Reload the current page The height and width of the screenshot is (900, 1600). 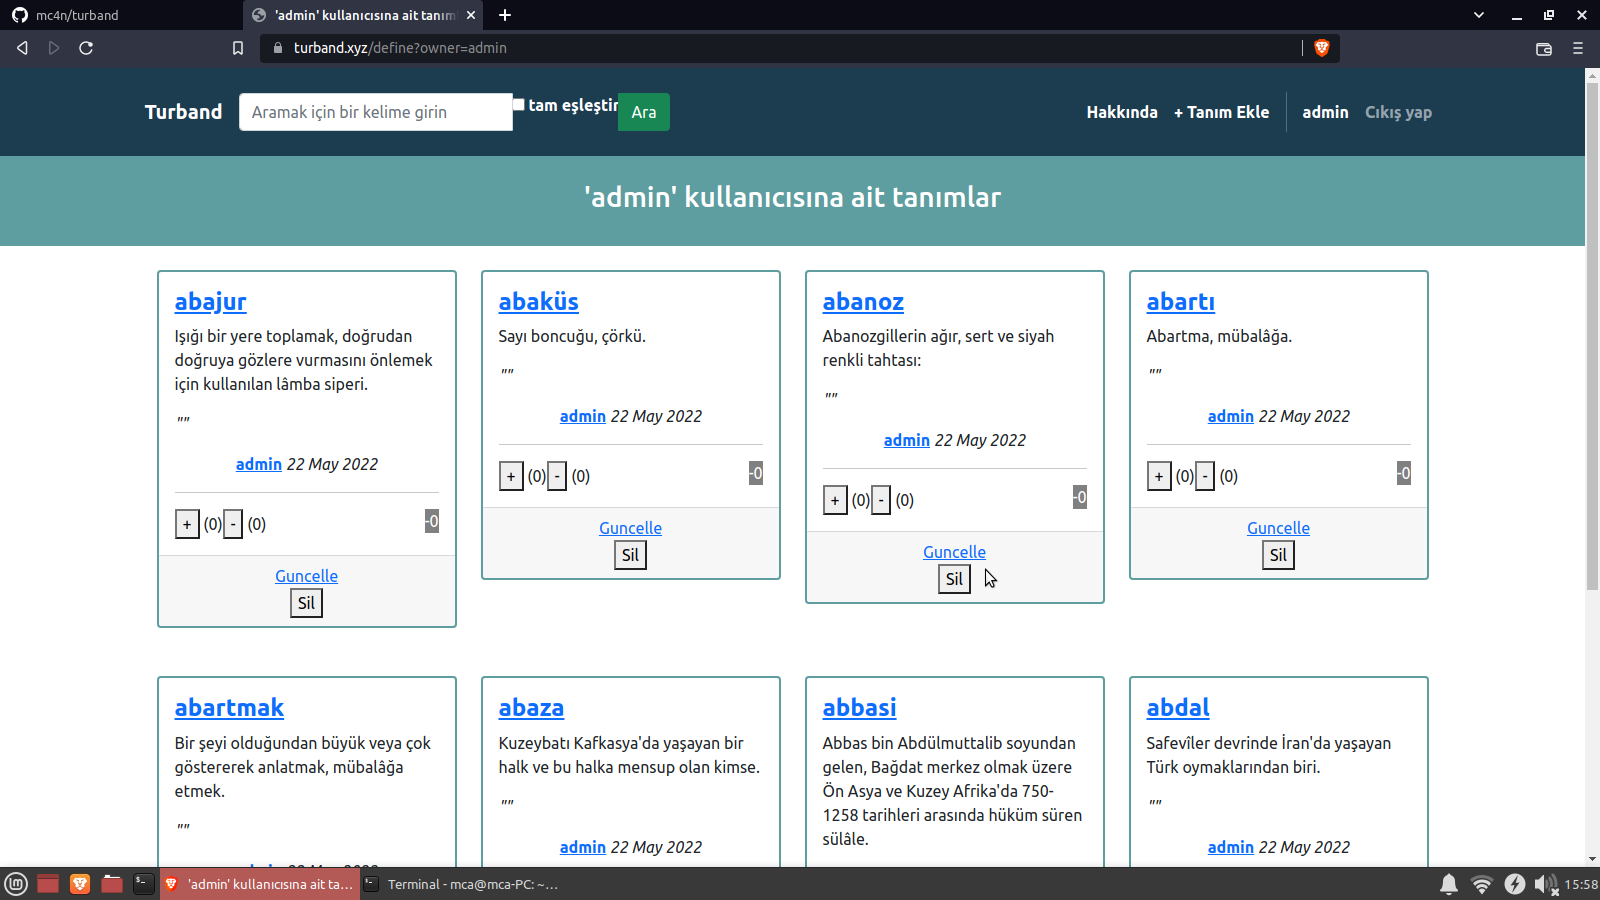(86, 48)
